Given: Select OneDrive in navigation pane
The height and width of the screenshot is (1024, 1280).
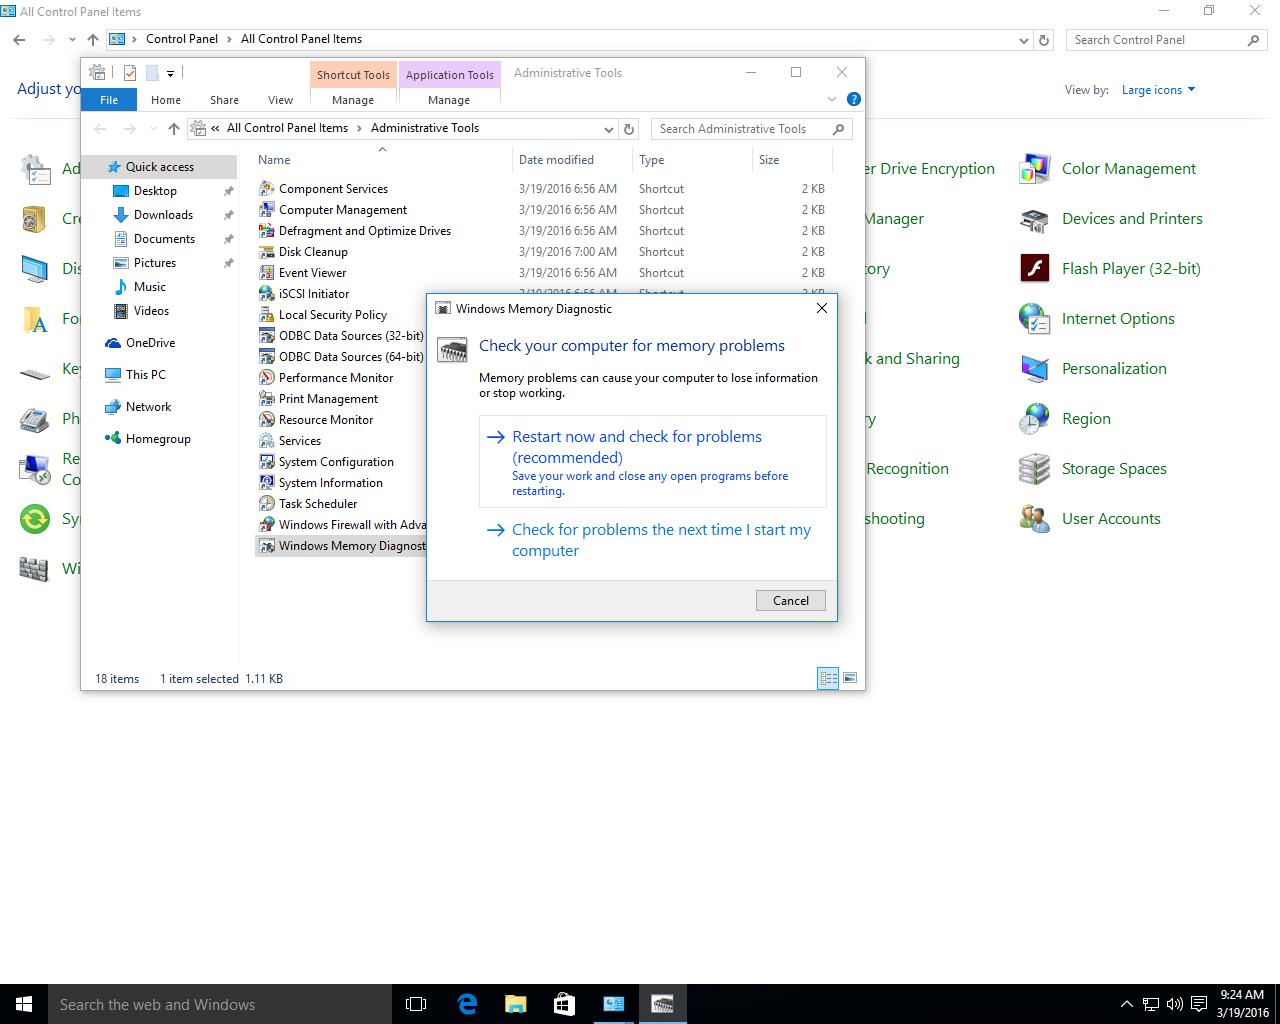Looking at the screenshot, I should pyautogui.click(x=150, y=343).
